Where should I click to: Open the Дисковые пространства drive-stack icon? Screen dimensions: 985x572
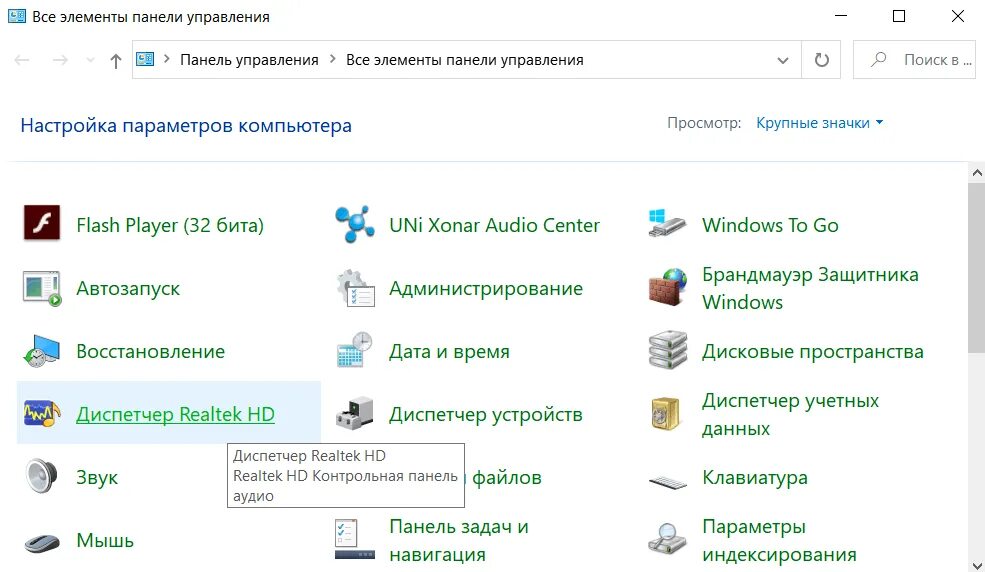(x=667, y=350)
